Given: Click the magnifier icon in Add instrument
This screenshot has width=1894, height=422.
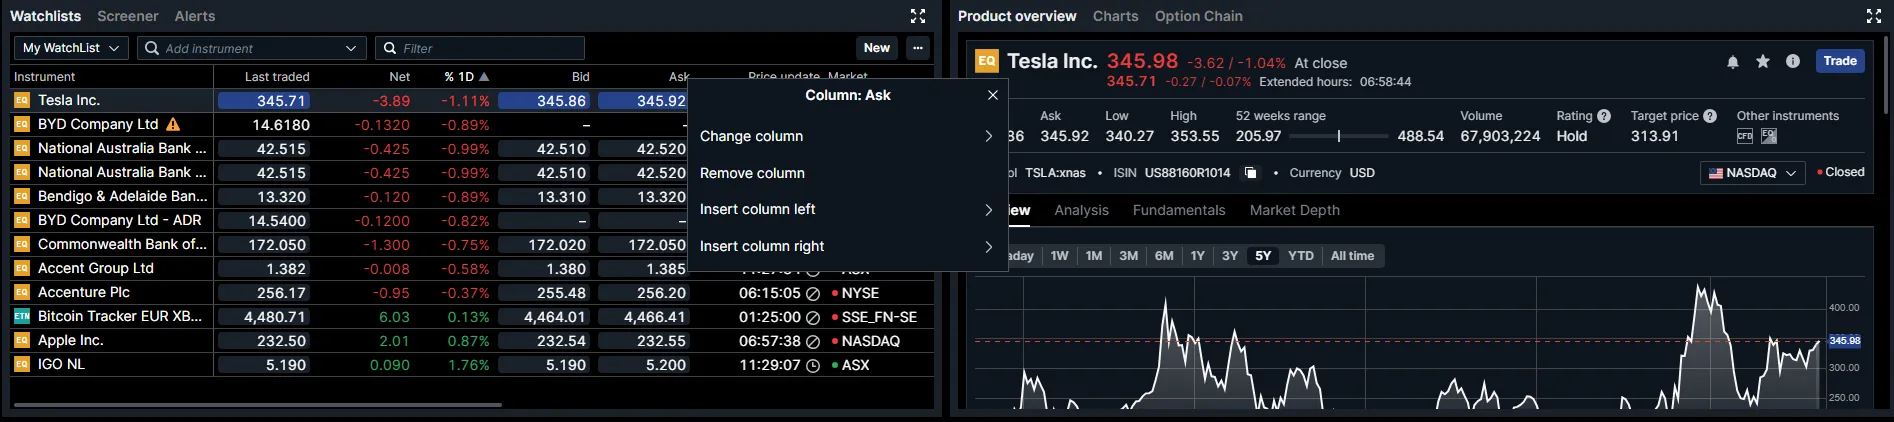Looking at the screenshot, I should tap(152, 48).
